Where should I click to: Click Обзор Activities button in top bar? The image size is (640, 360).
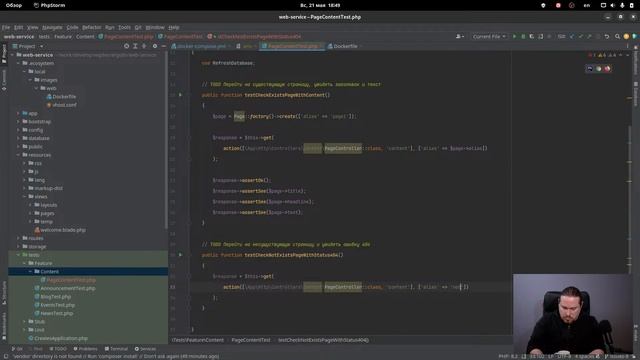(14, 5)
